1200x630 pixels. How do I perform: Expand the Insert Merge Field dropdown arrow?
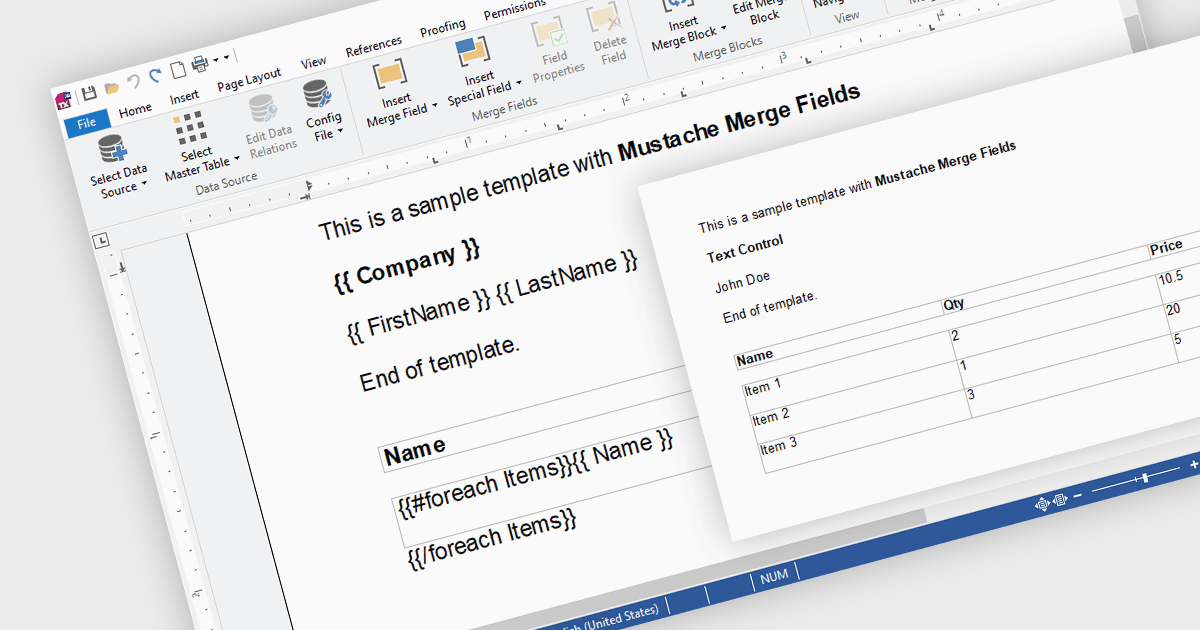click(x=434, y=107)
